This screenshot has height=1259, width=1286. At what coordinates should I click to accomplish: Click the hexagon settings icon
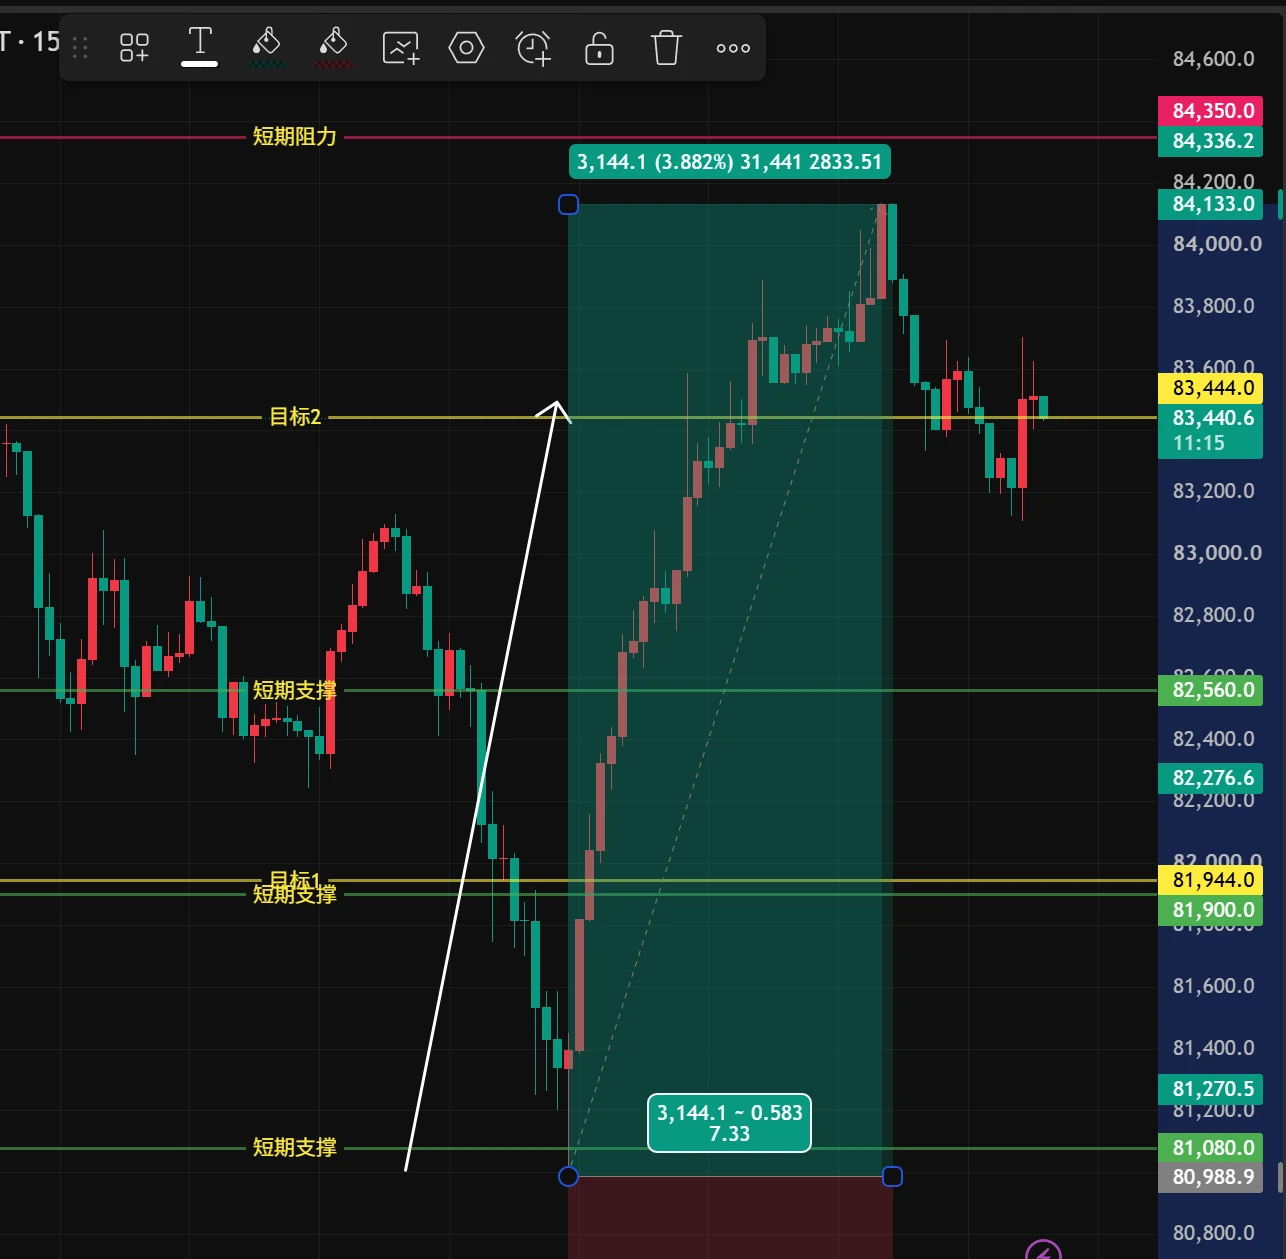pyautogui.click(x=466, y=47)
